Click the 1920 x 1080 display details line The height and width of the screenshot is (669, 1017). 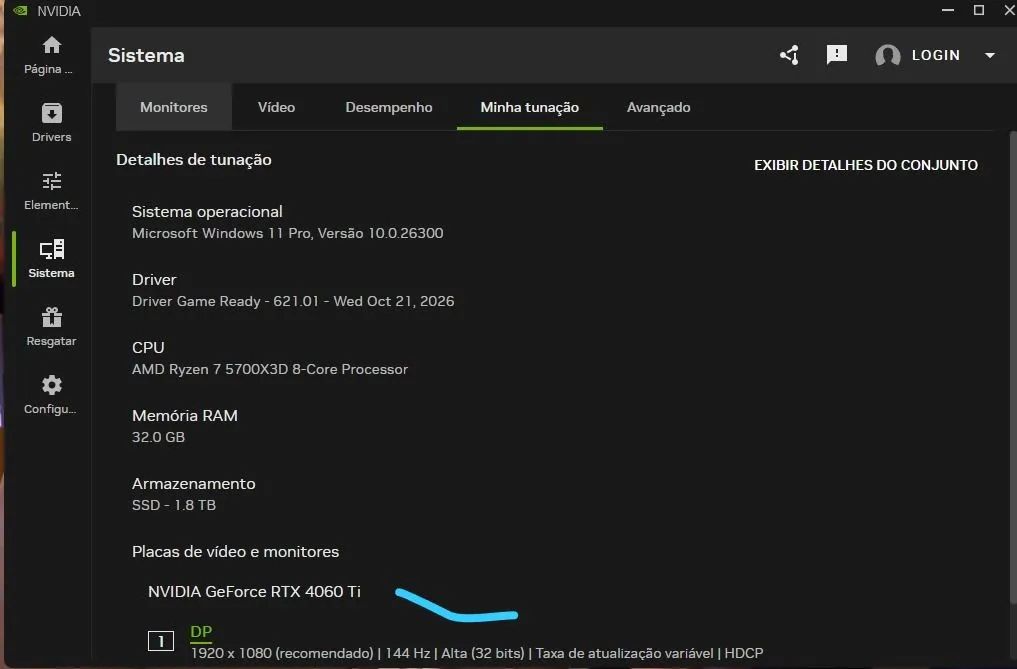(x=477, y=653)
